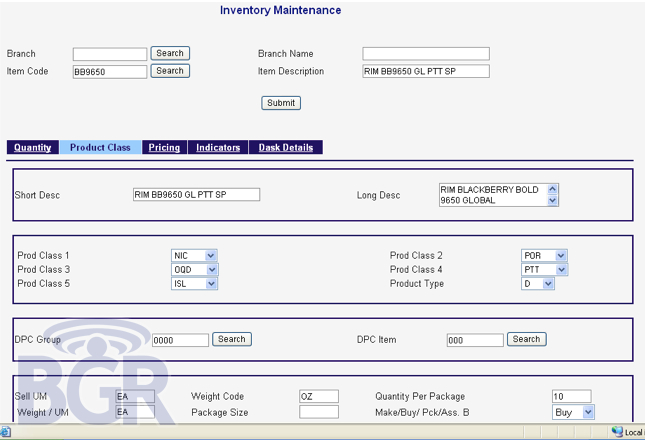Click Search button next to DPC Item
This screenshot has width=645, height=440.
526,339
